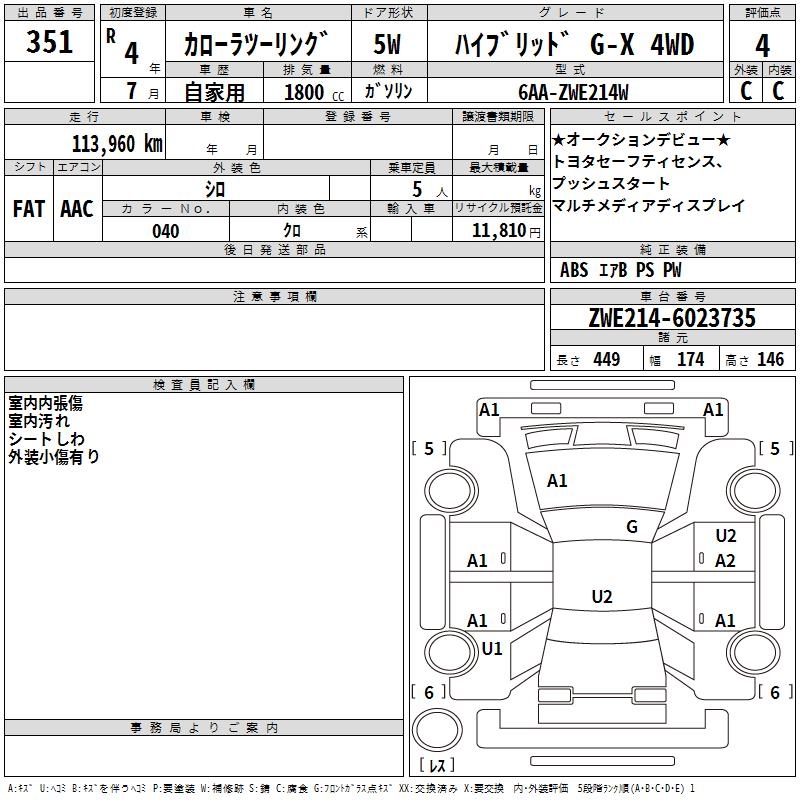This screenshot has width=800, height=800.
Task: Select the height value 146
Action: pyautogui.click(x=770, y=360)
